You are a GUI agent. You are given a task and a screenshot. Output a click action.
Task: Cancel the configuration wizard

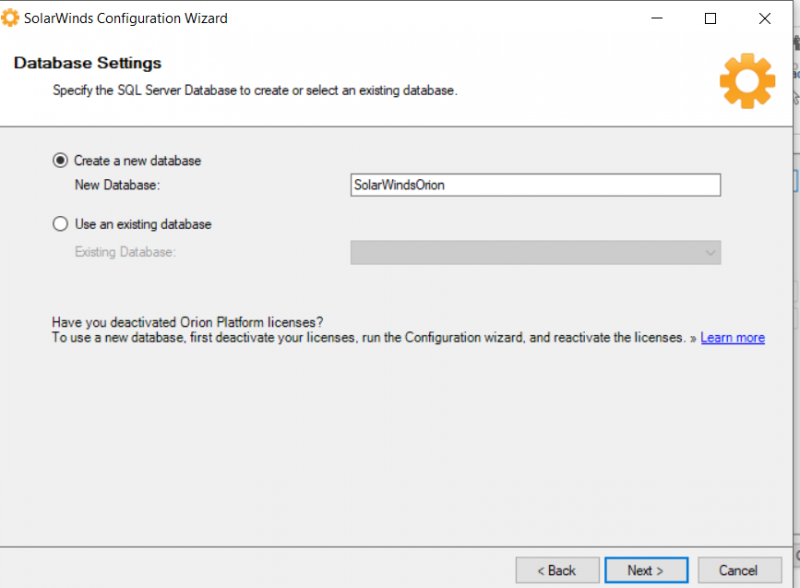pos(738,570)
